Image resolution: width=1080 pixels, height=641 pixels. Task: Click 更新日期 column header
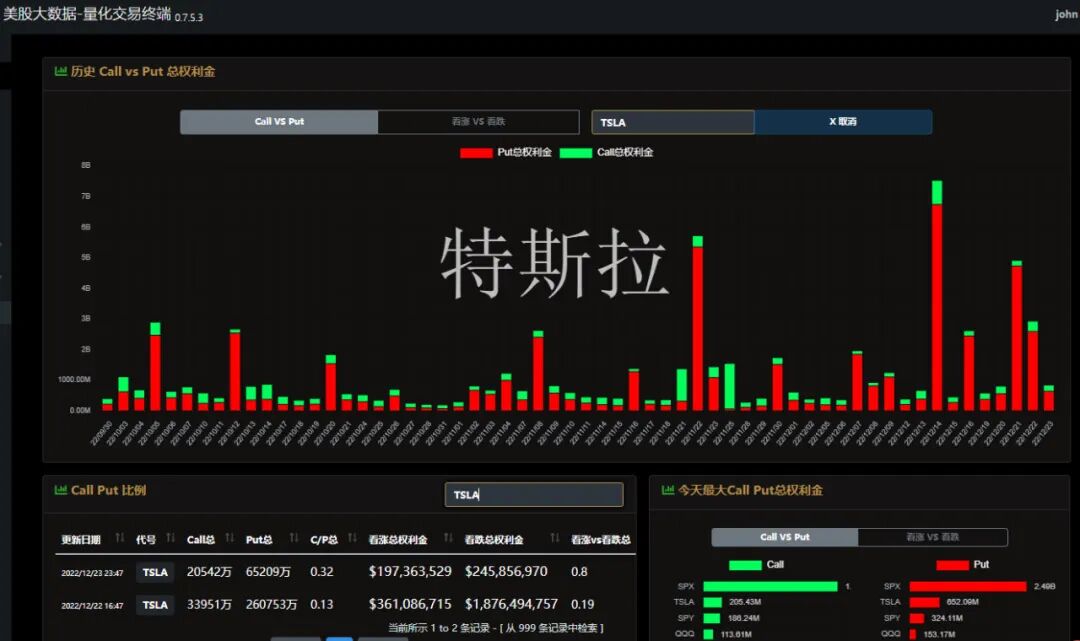pos(81,539)
